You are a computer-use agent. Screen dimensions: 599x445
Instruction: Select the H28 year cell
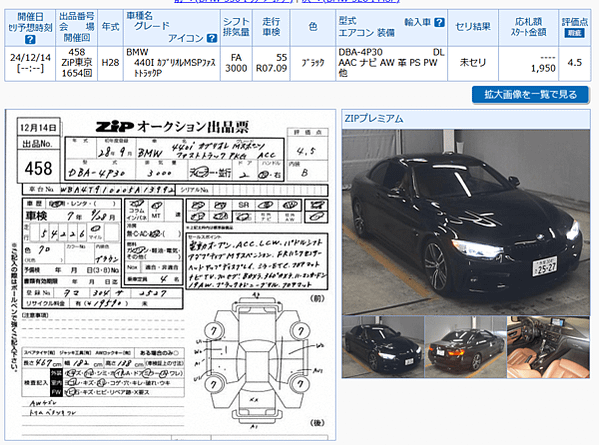point(110,63)
